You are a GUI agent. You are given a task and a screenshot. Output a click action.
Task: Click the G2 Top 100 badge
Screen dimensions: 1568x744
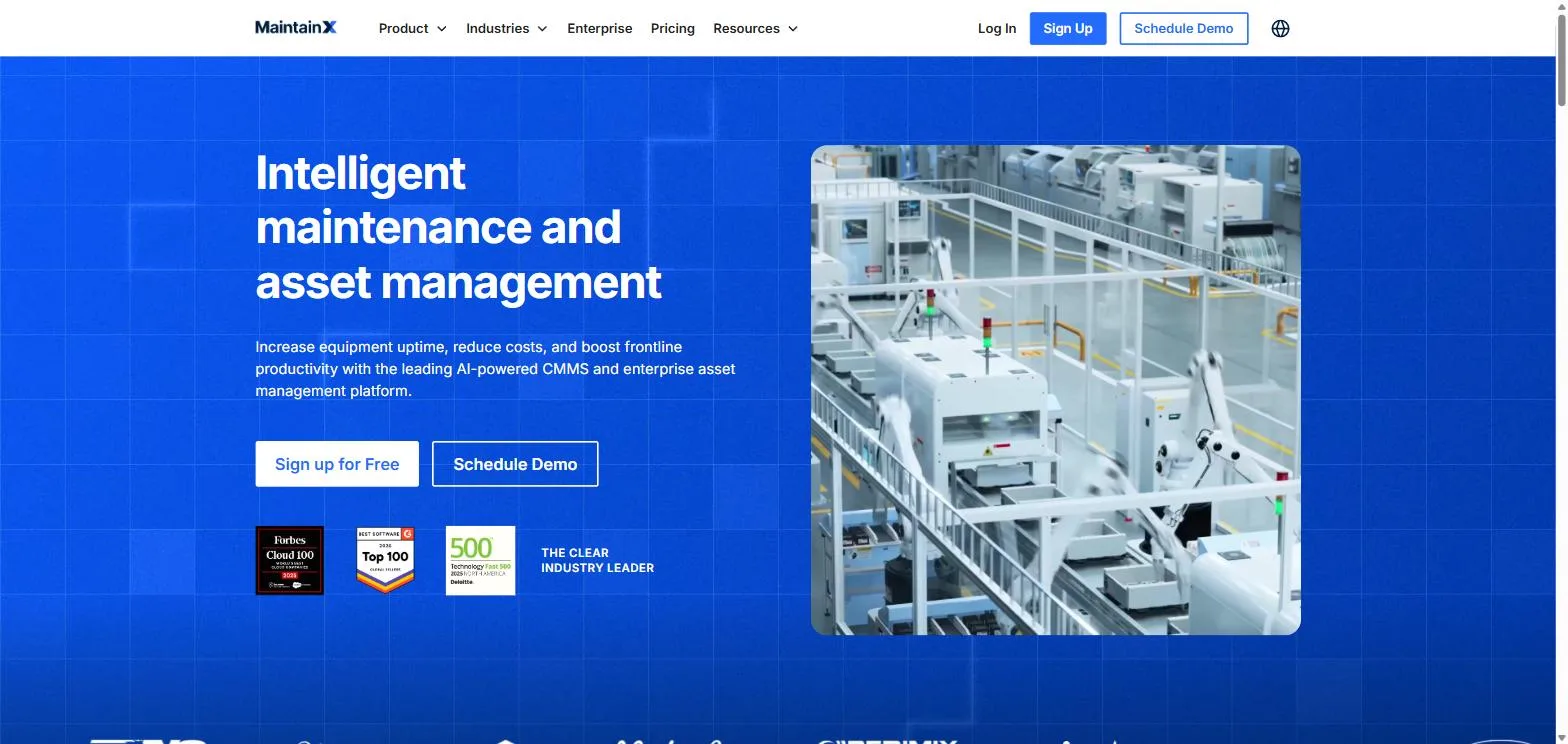[385, 561]
